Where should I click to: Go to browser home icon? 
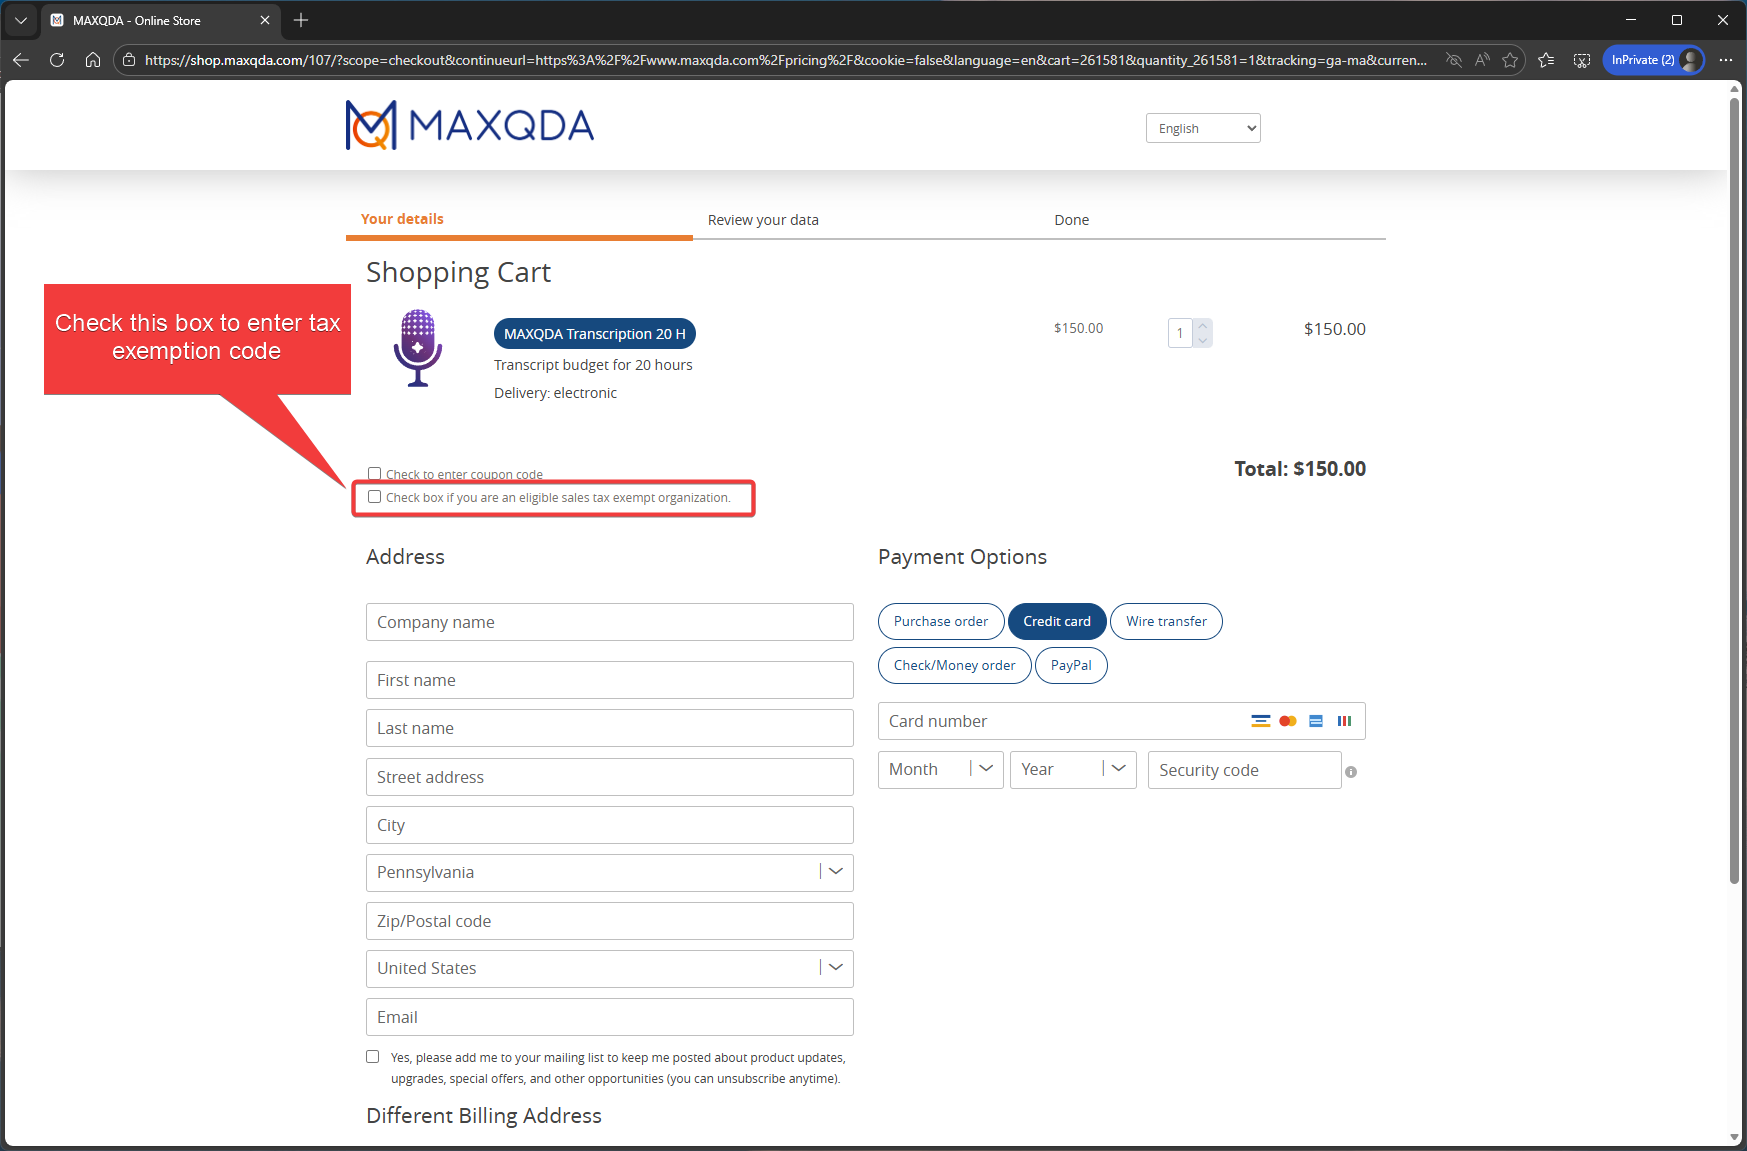[x=93, y=60]
